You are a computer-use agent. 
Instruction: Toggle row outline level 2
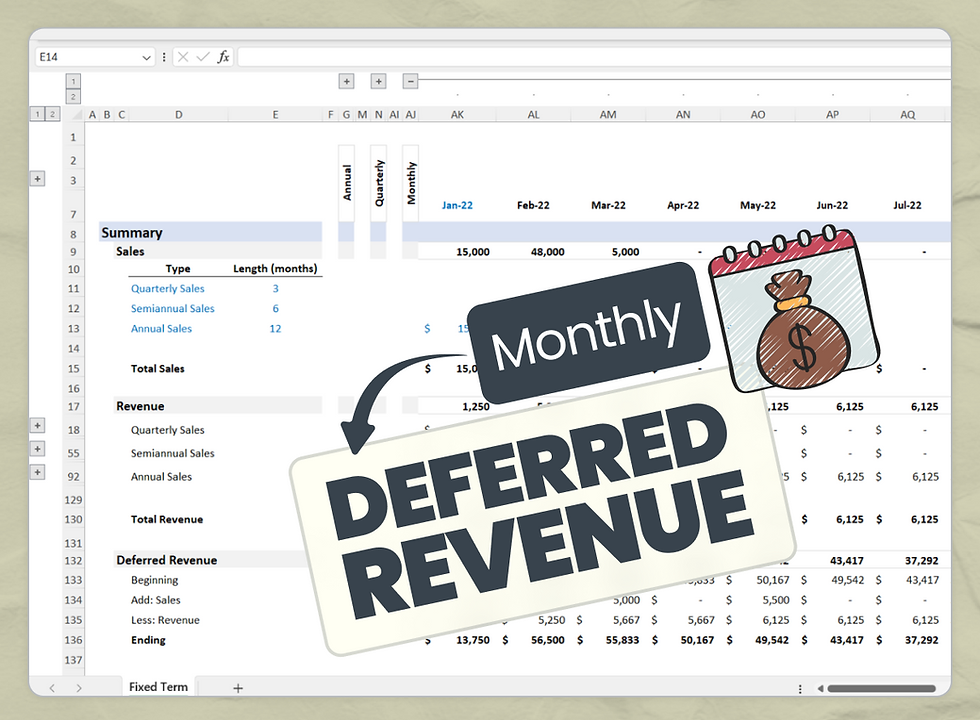52,114
